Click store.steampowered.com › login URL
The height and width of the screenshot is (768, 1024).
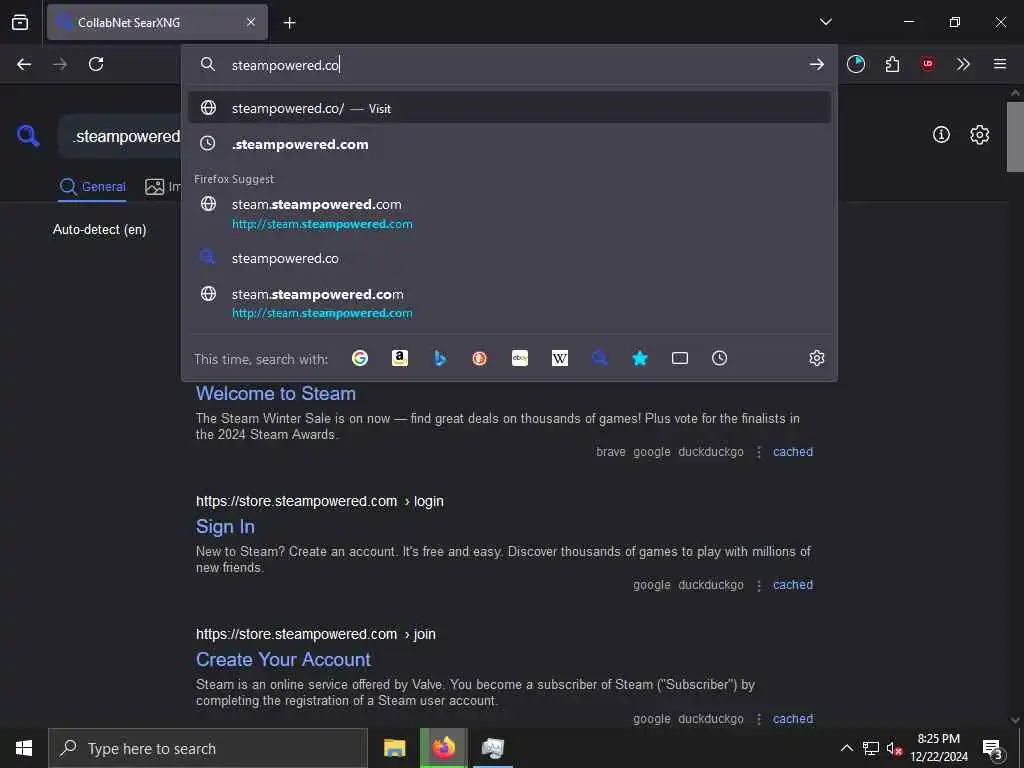[x=319, y=501]
